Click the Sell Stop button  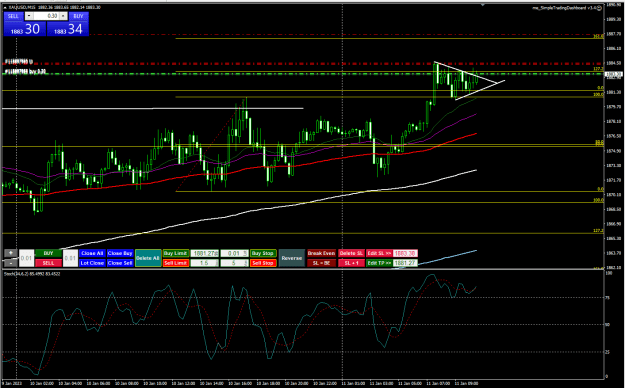(263, 263)
